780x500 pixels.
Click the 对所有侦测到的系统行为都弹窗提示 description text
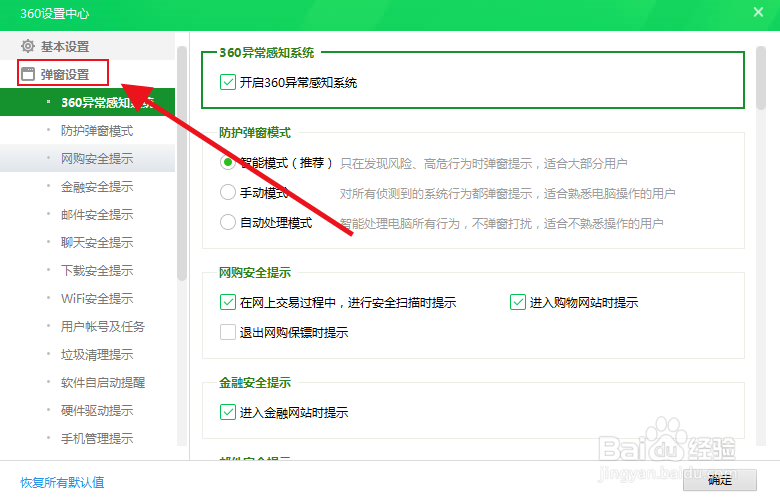[x=507, y=193]
